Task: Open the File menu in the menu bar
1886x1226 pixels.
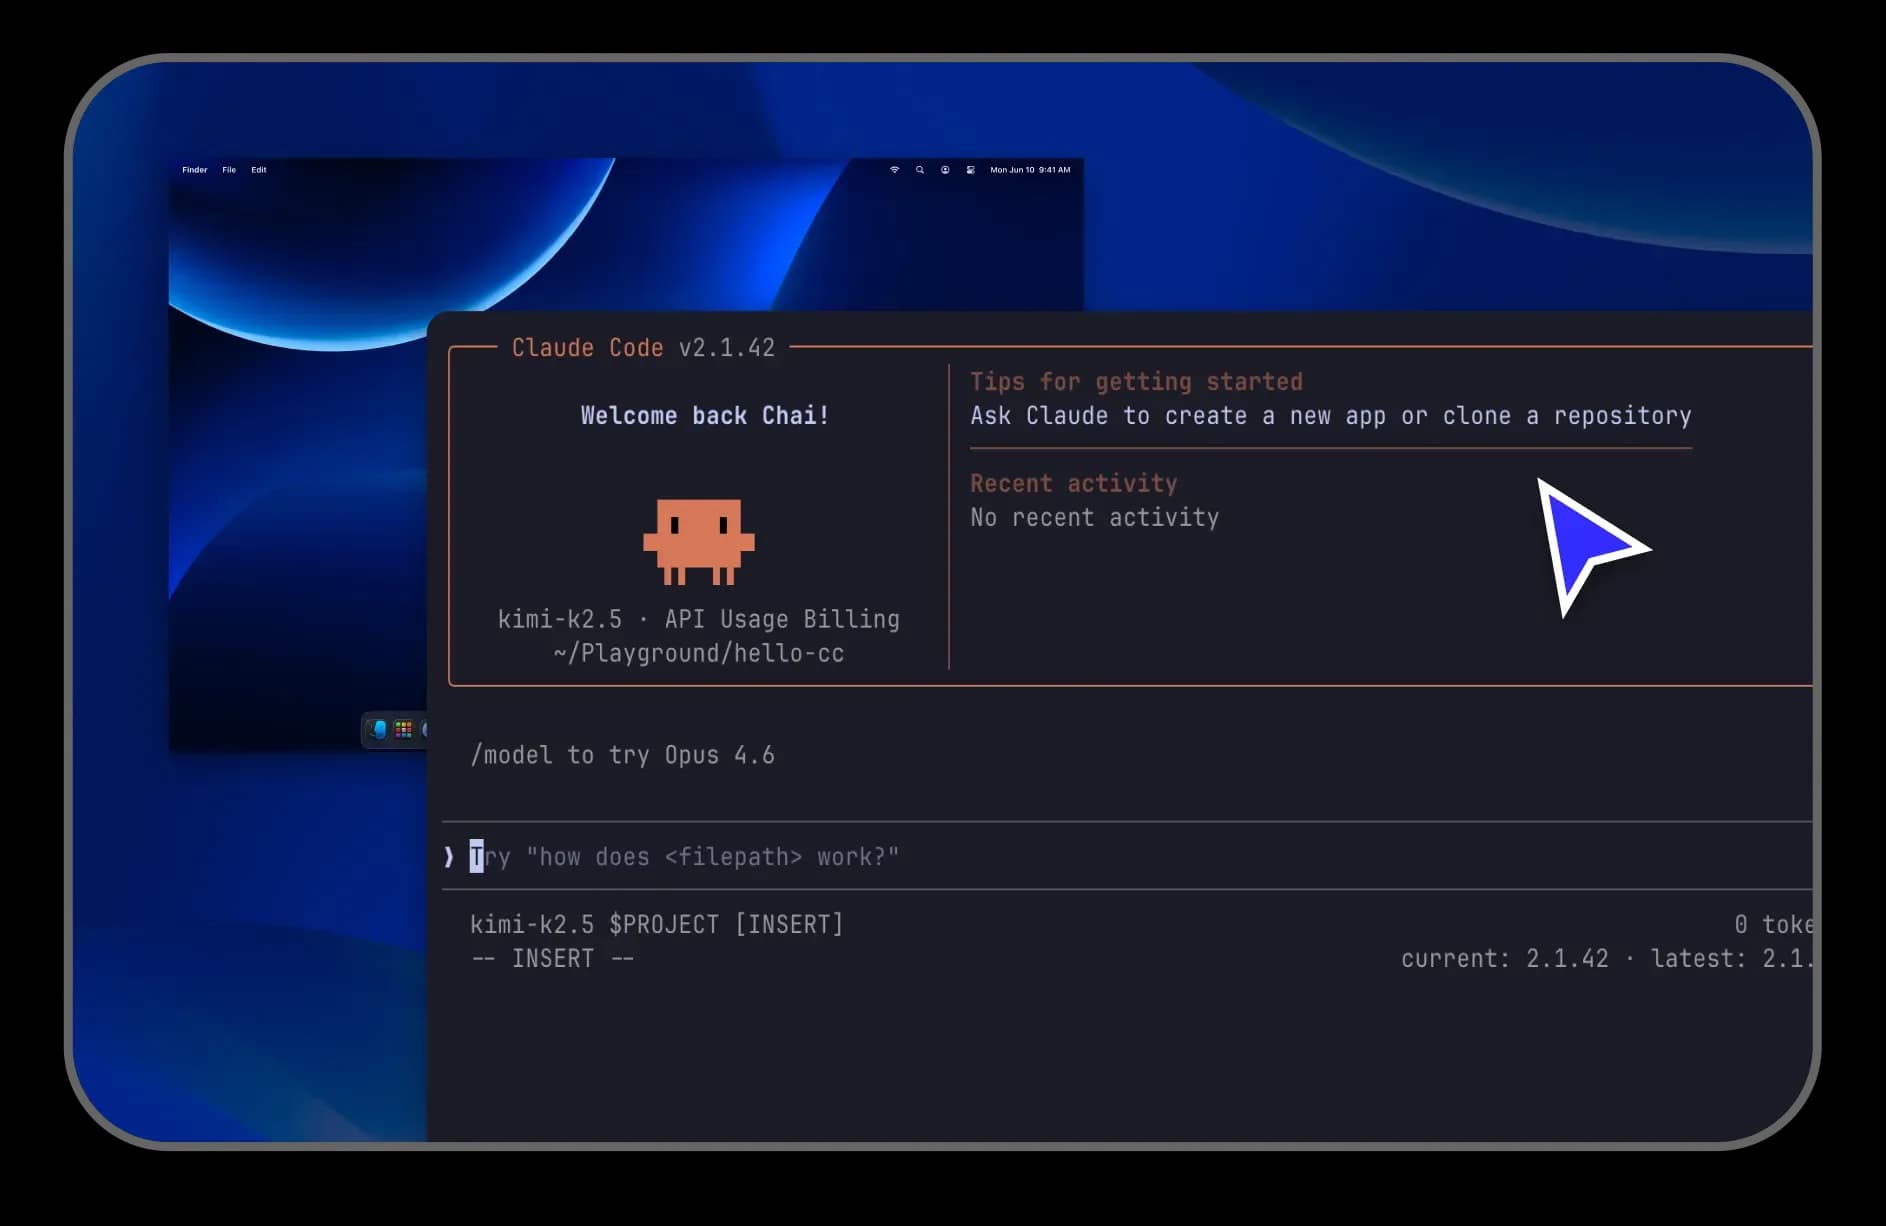Action: pos(229,170)
